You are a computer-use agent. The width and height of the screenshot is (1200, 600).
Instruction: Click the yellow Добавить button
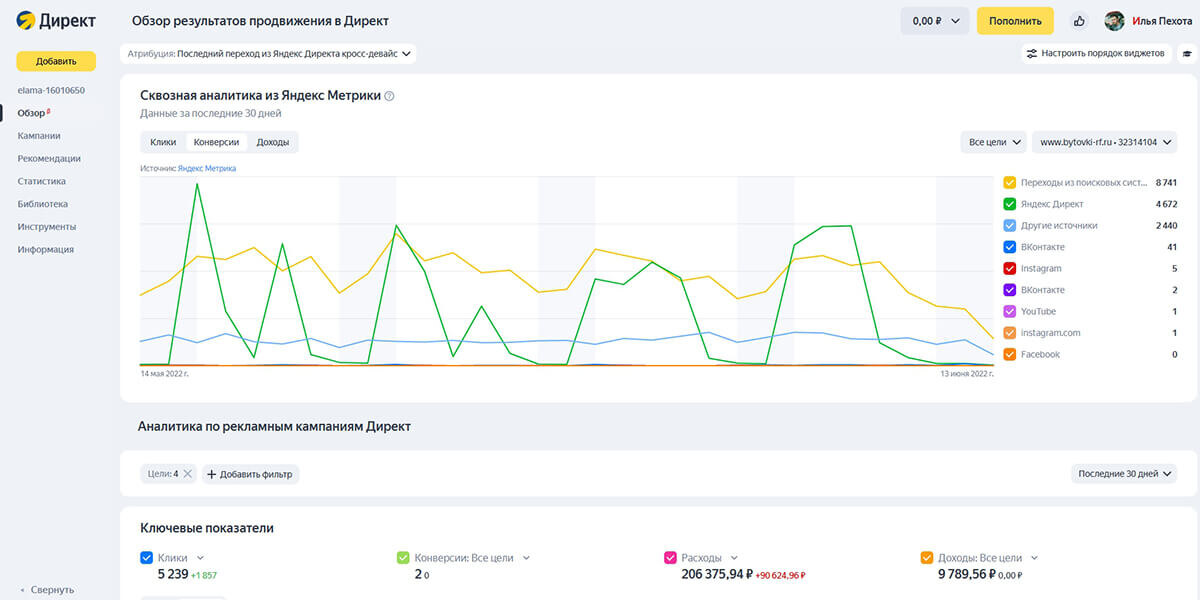(56, 61)
